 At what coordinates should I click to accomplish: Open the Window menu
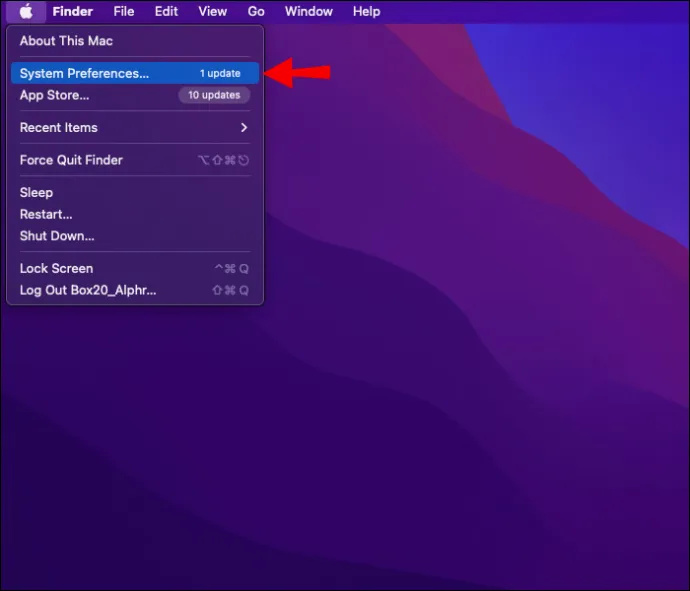(x=308, y=11)
